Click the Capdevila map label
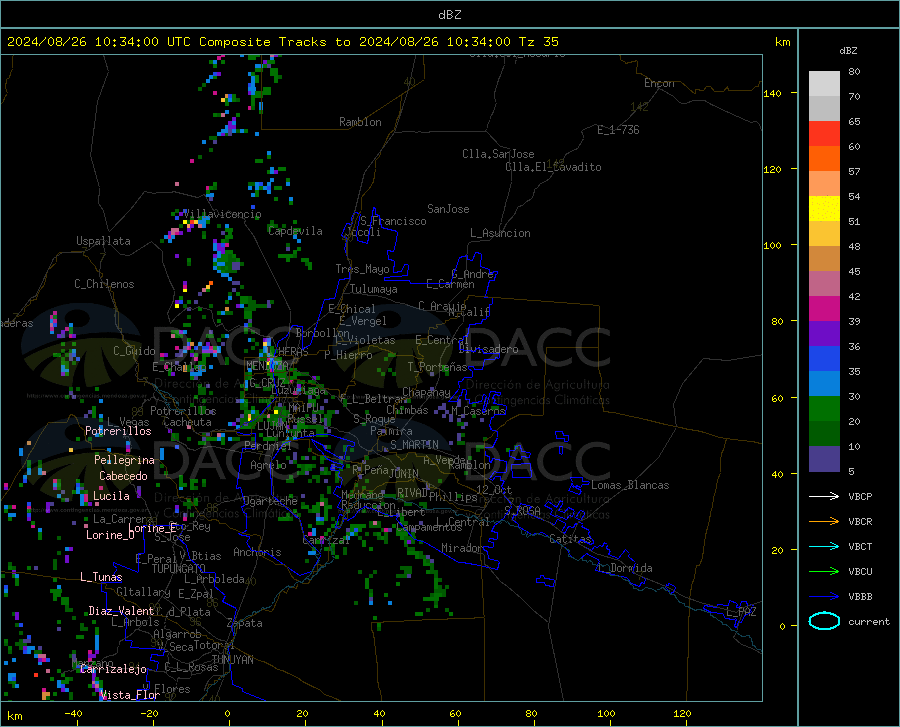The image size is (900, 727). 295,231
